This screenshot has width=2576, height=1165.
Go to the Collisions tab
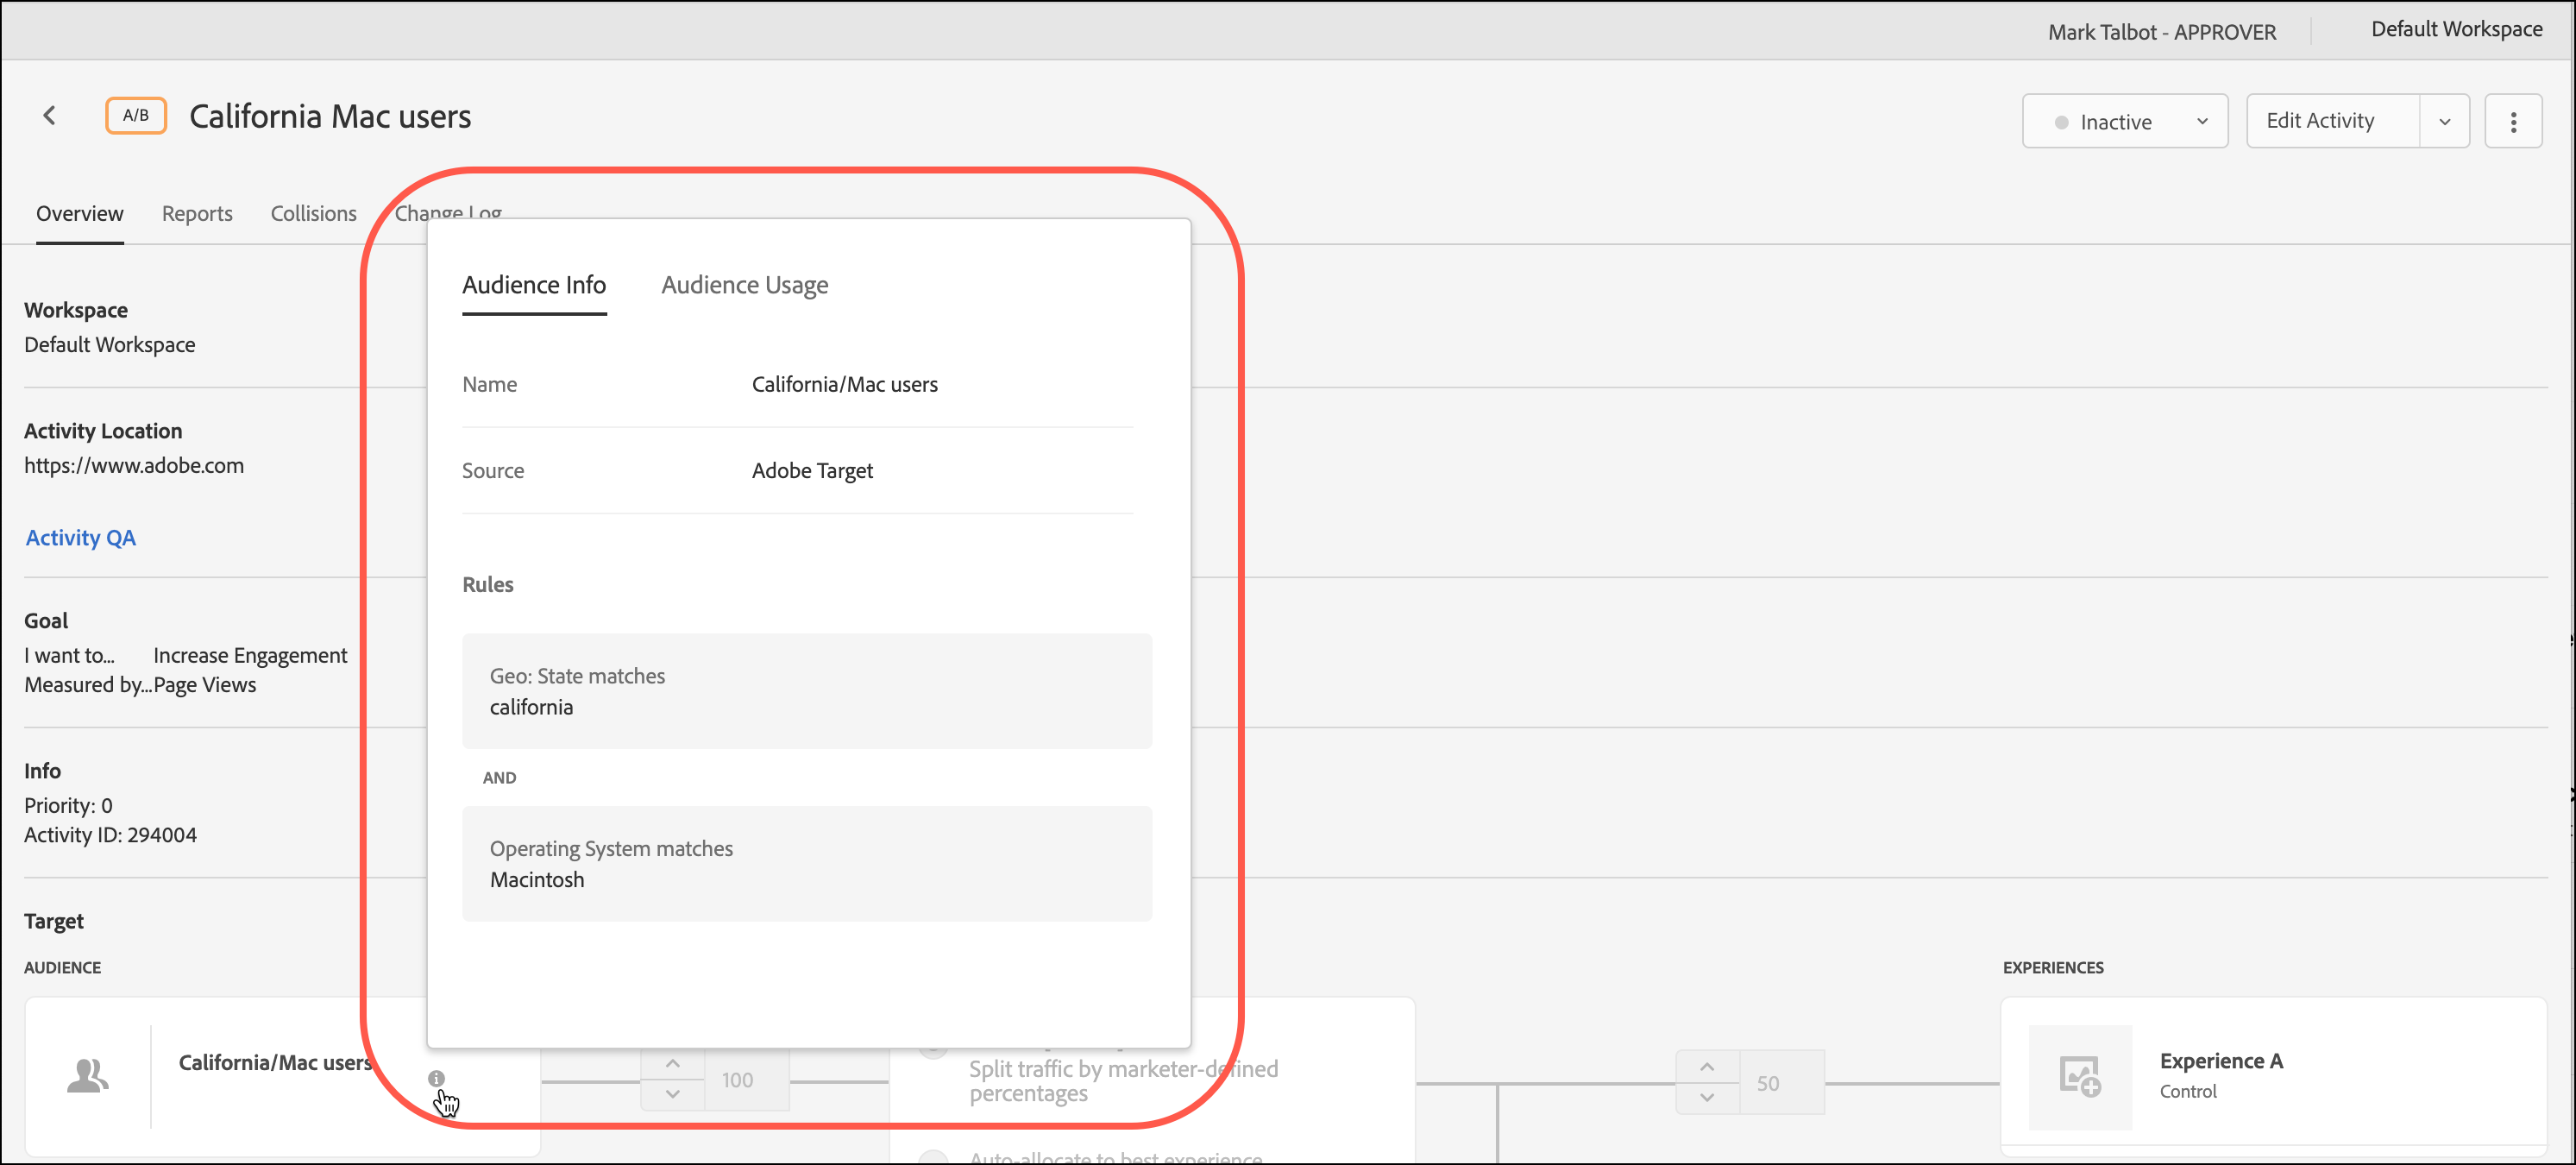click(x=313, y=213)
